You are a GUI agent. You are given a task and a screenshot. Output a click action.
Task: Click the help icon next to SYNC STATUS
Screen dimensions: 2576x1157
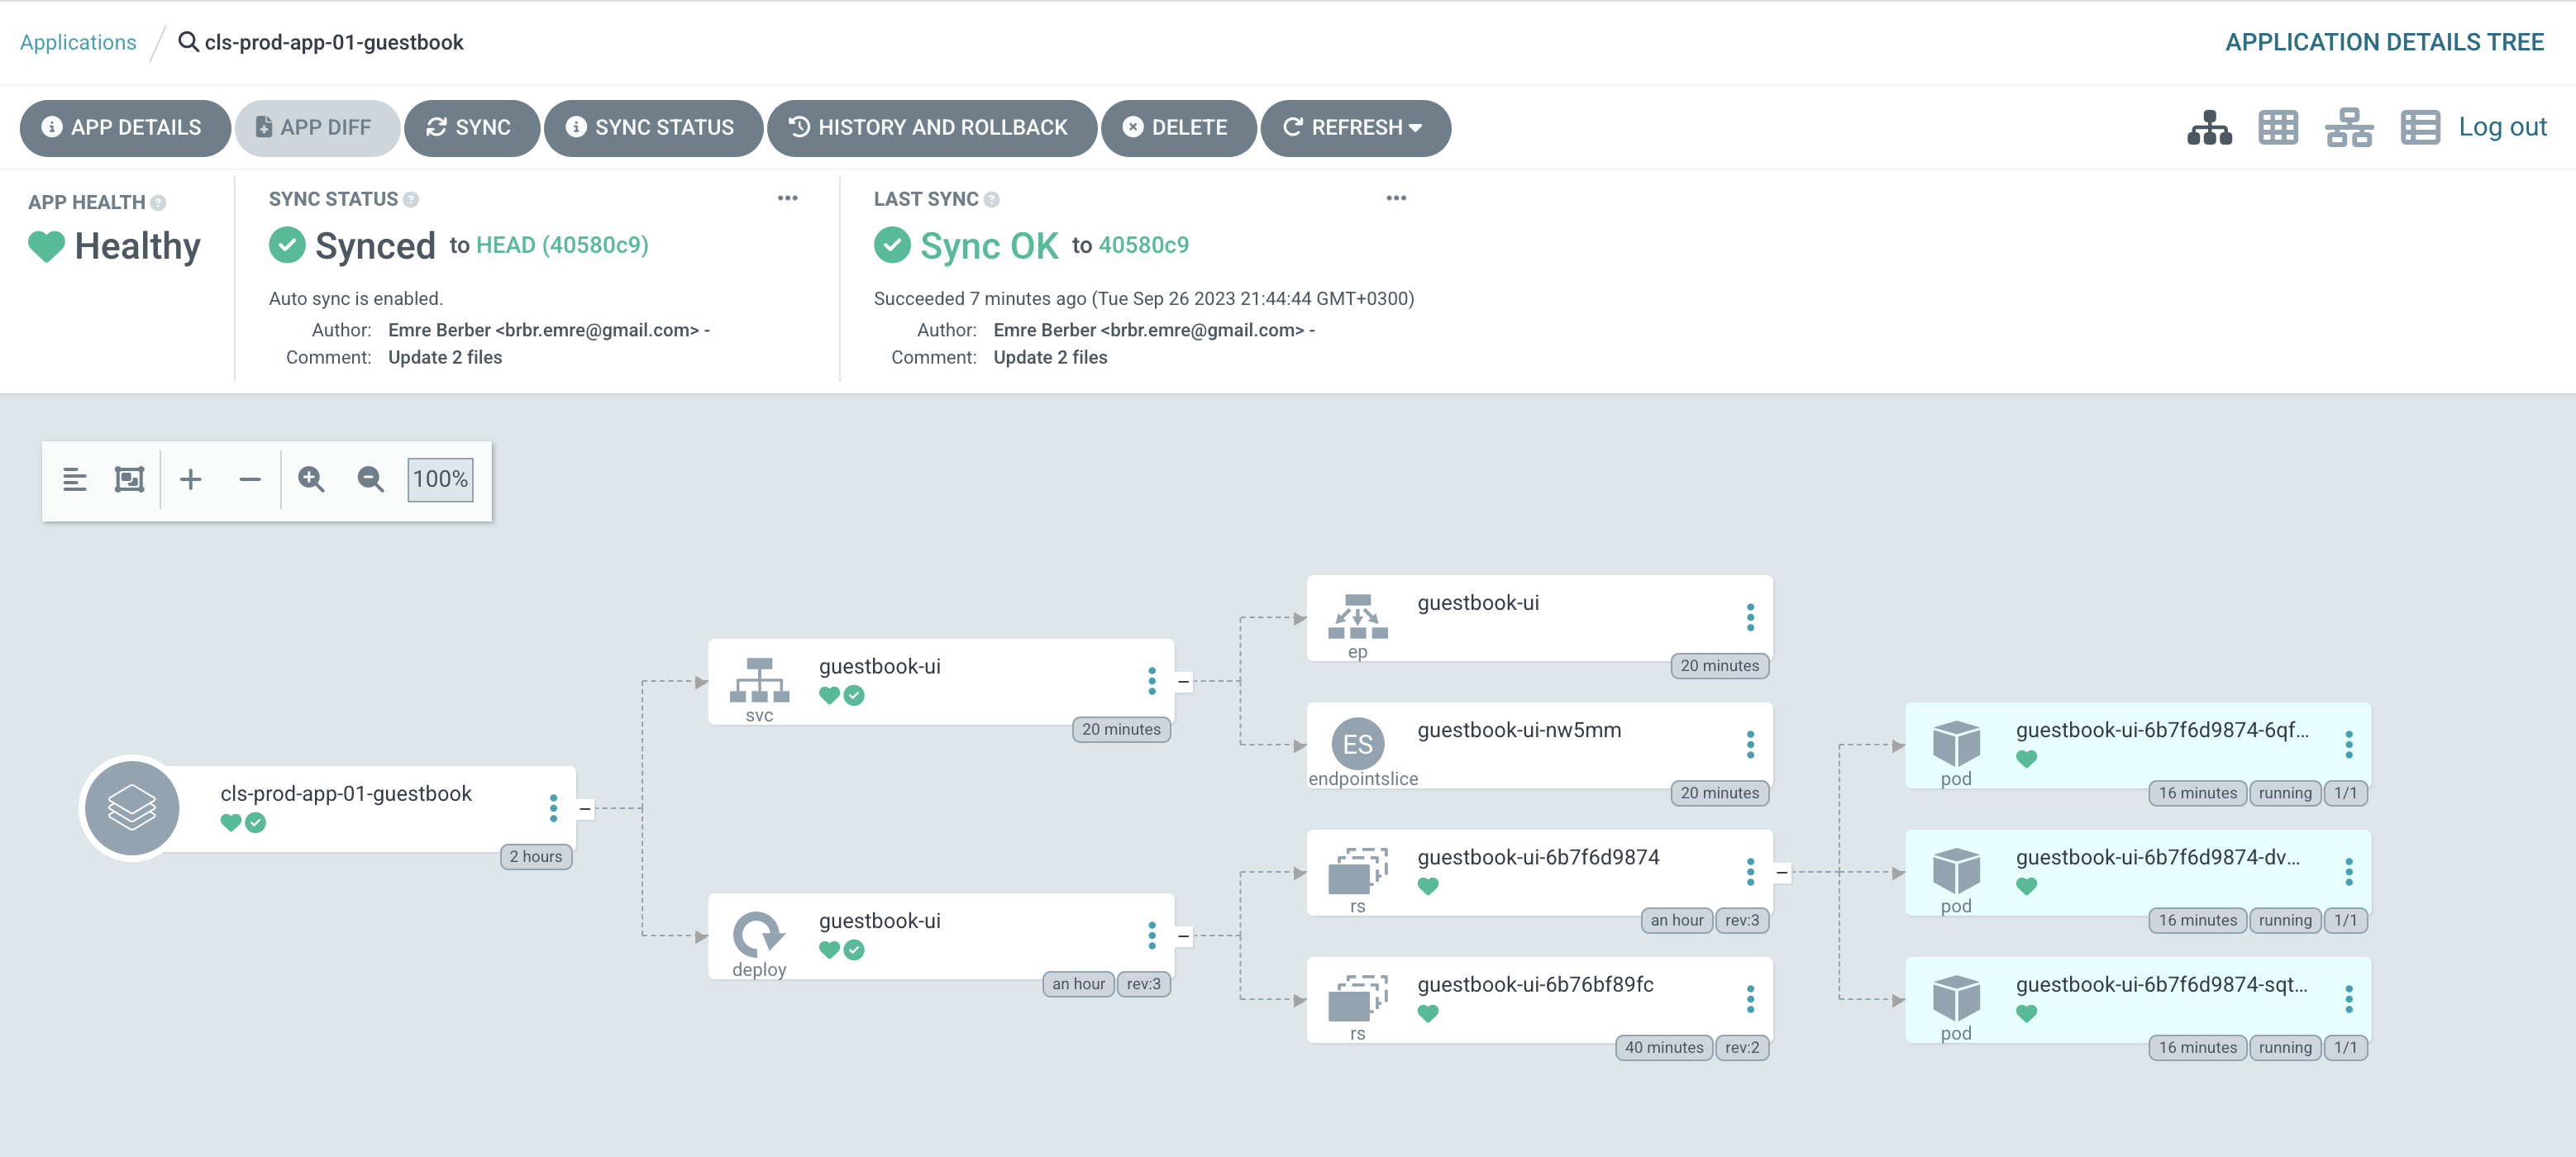coord(411,200)
